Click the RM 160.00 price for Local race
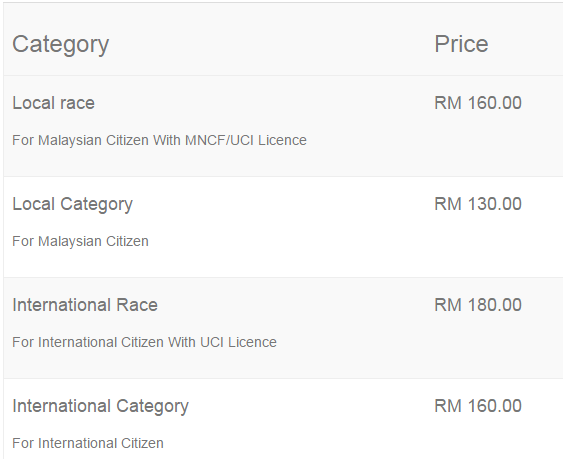 [478, 103]
